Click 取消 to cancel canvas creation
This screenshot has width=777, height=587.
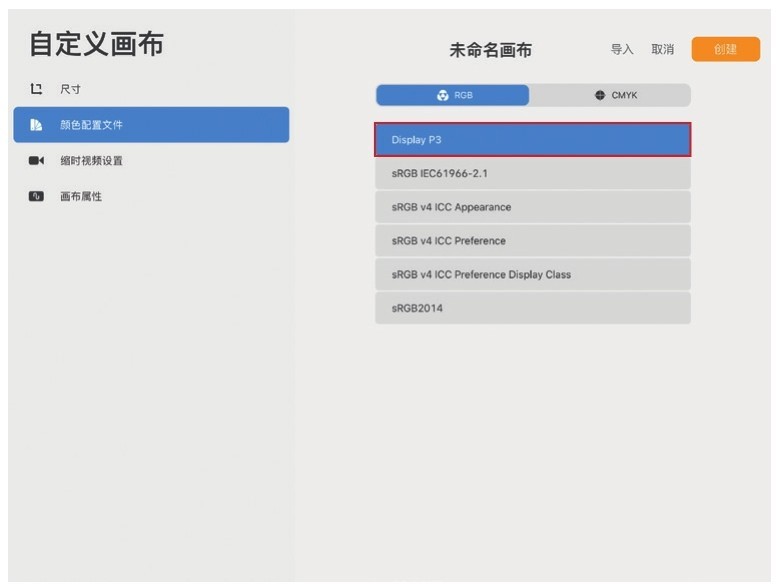click(663, 49)
